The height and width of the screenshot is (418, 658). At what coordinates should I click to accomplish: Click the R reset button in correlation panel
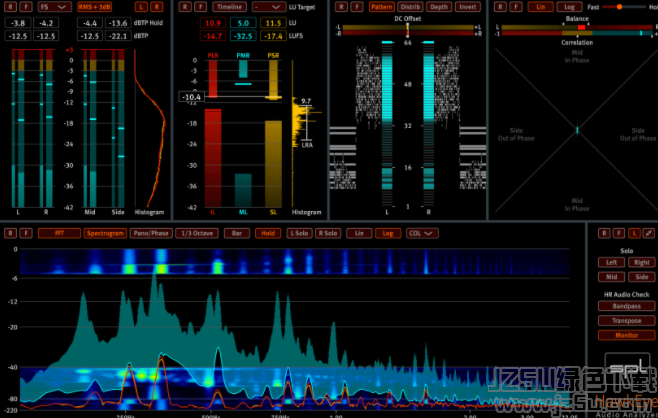pos(500,7)
